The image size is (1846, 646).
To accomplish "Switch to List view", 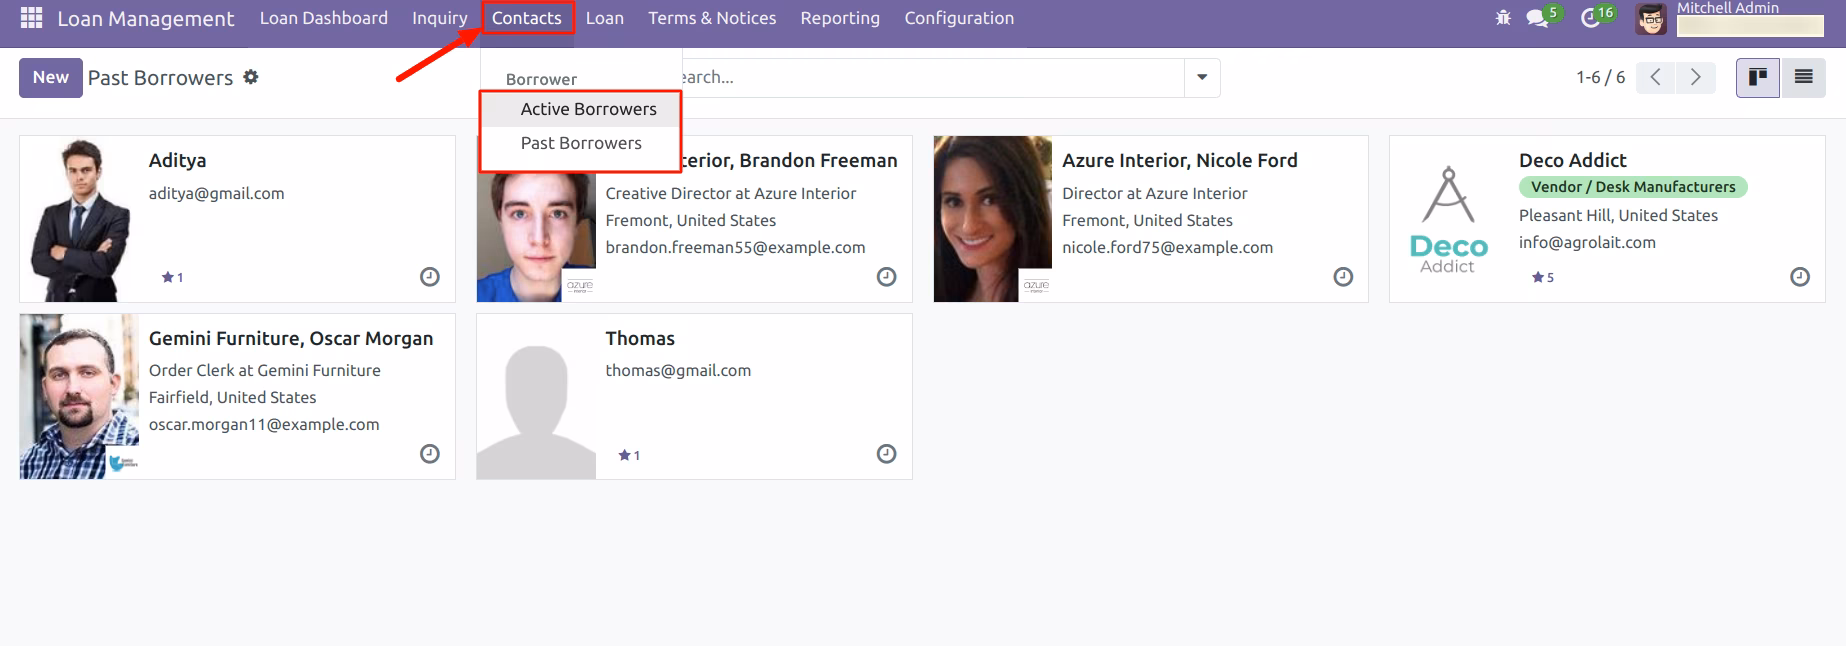I will tap(1803, 77).
